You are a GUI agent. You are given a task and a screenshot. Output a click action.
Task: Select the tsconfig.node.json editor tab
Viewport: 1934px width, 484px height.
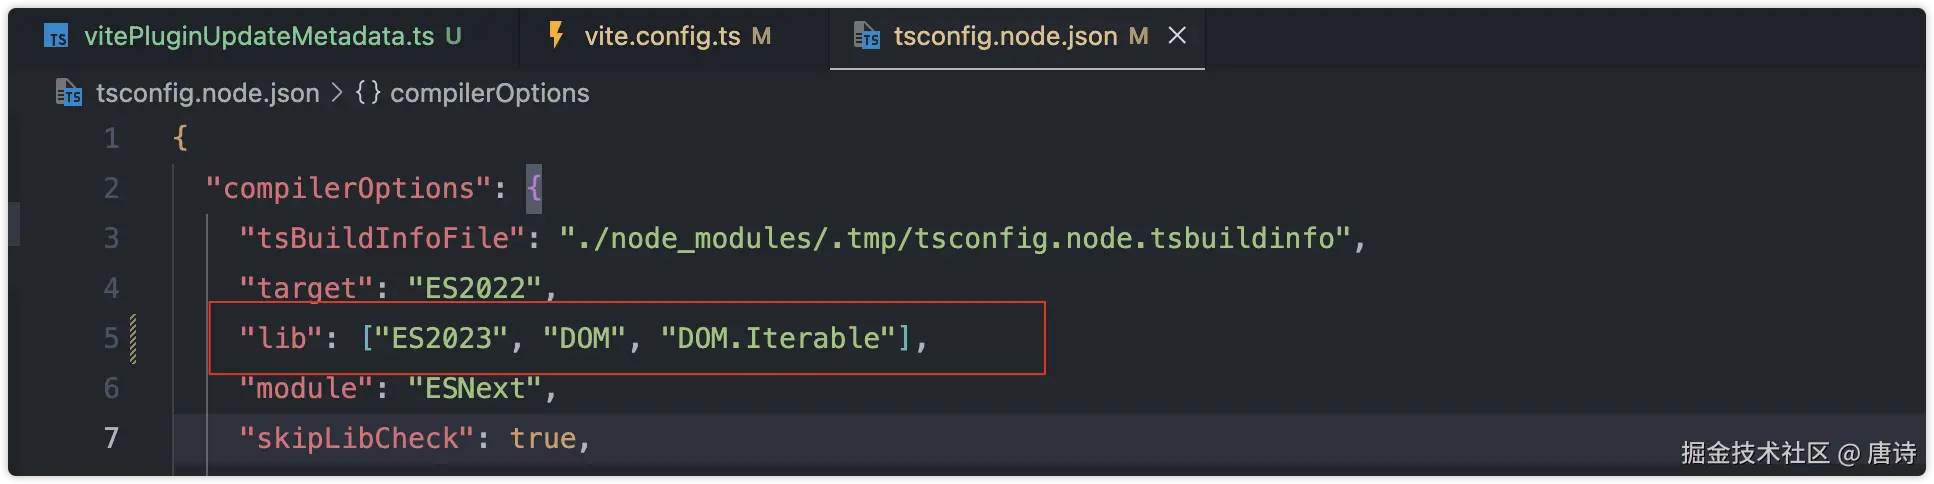pos(1004,37)
